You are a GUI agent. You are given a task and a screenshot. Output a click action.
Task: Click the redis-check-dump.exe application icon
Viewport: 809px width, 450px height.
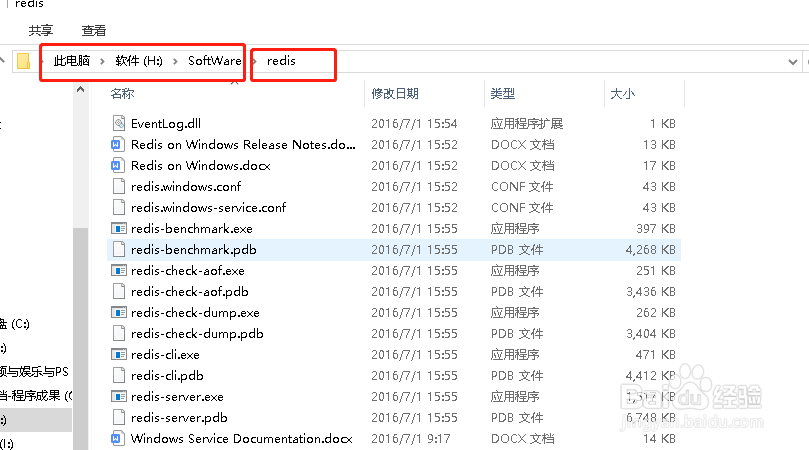119,313
